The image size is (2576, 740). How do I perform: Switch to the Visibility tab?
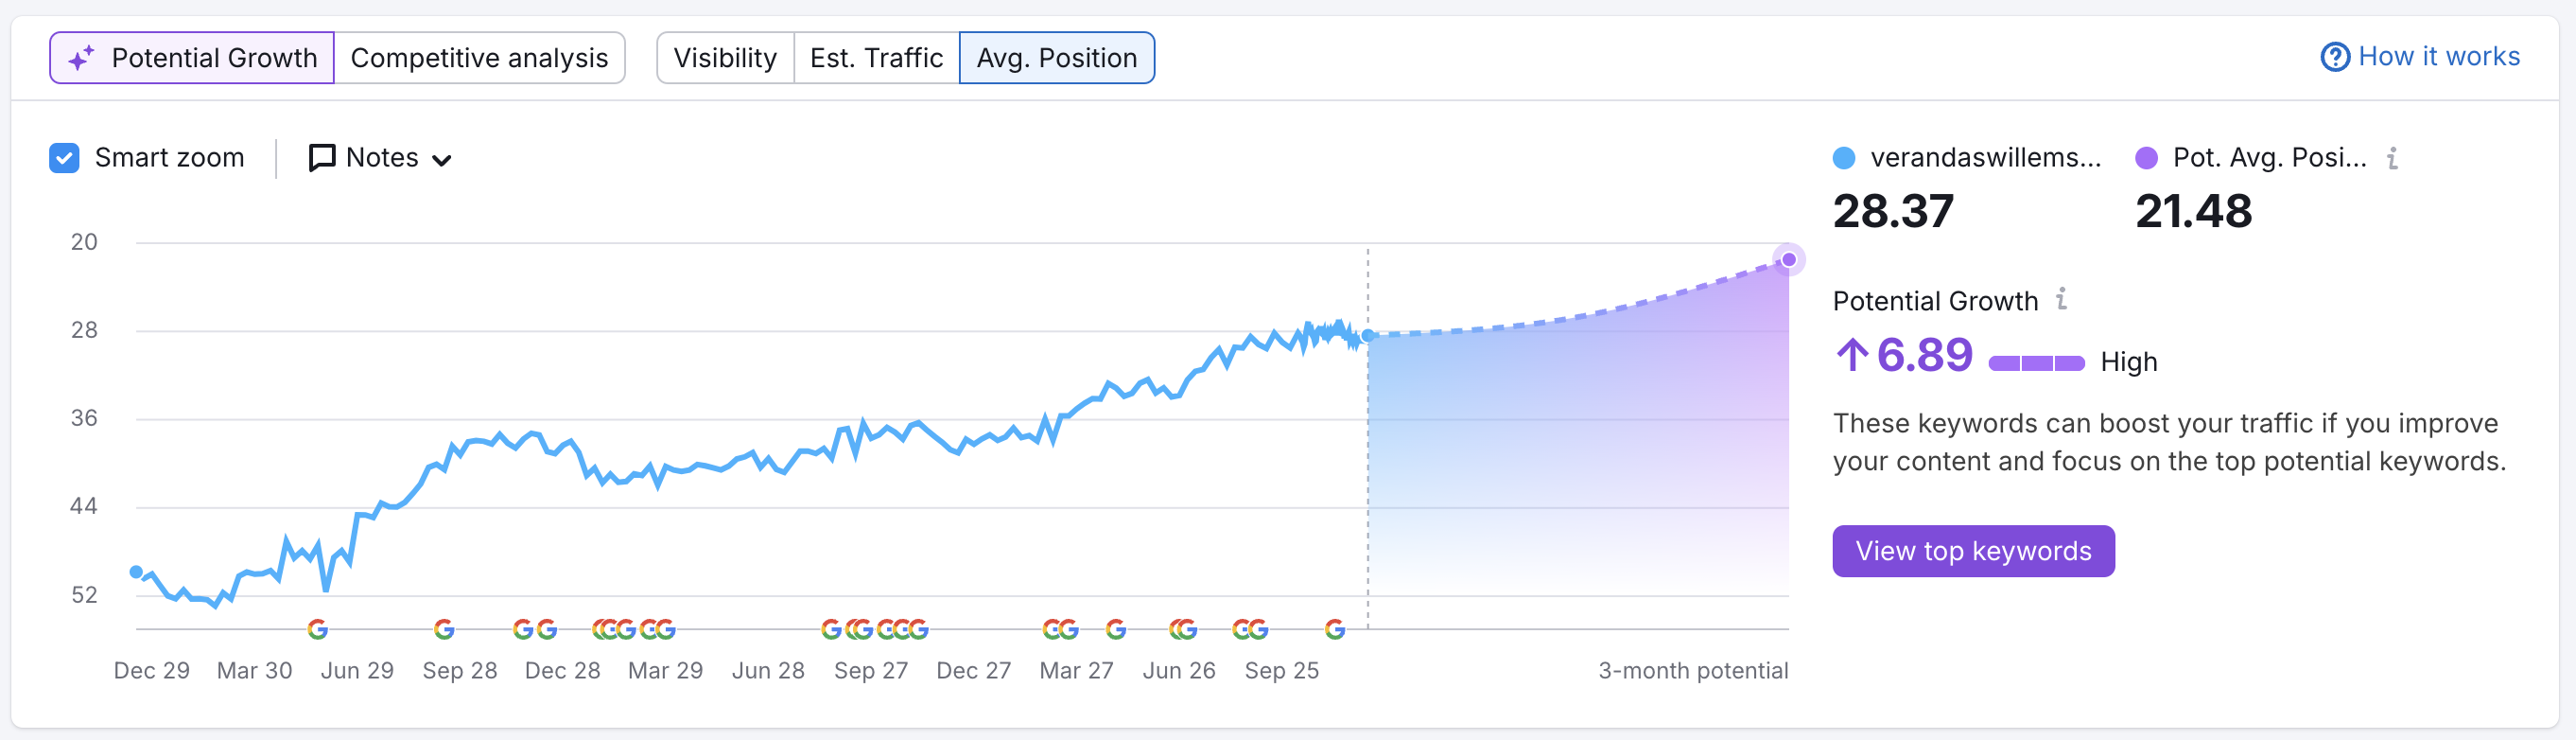[725, 57]
